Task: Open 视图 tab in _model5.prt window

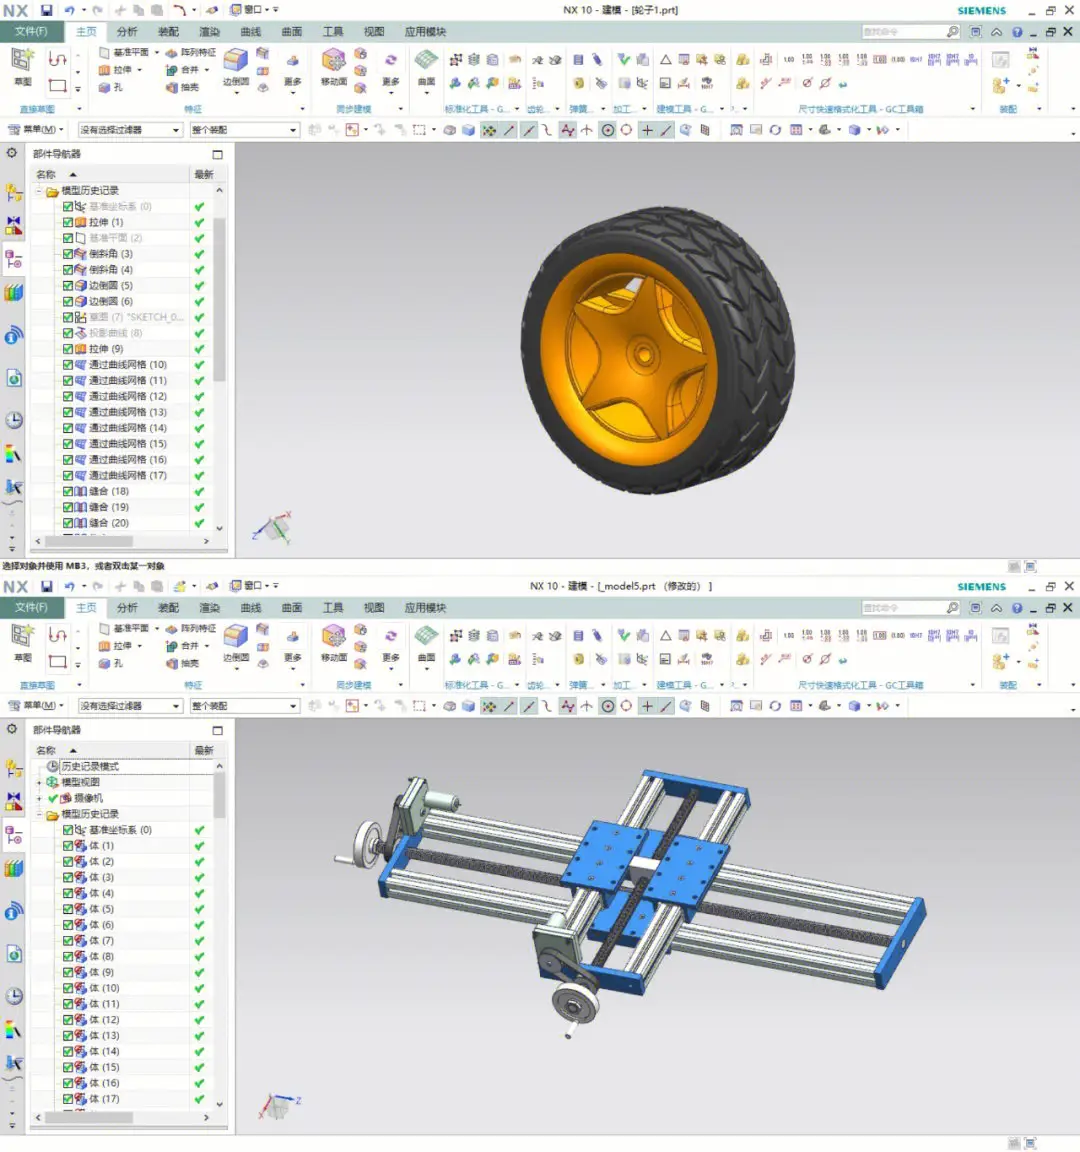Action: point(374,608)
